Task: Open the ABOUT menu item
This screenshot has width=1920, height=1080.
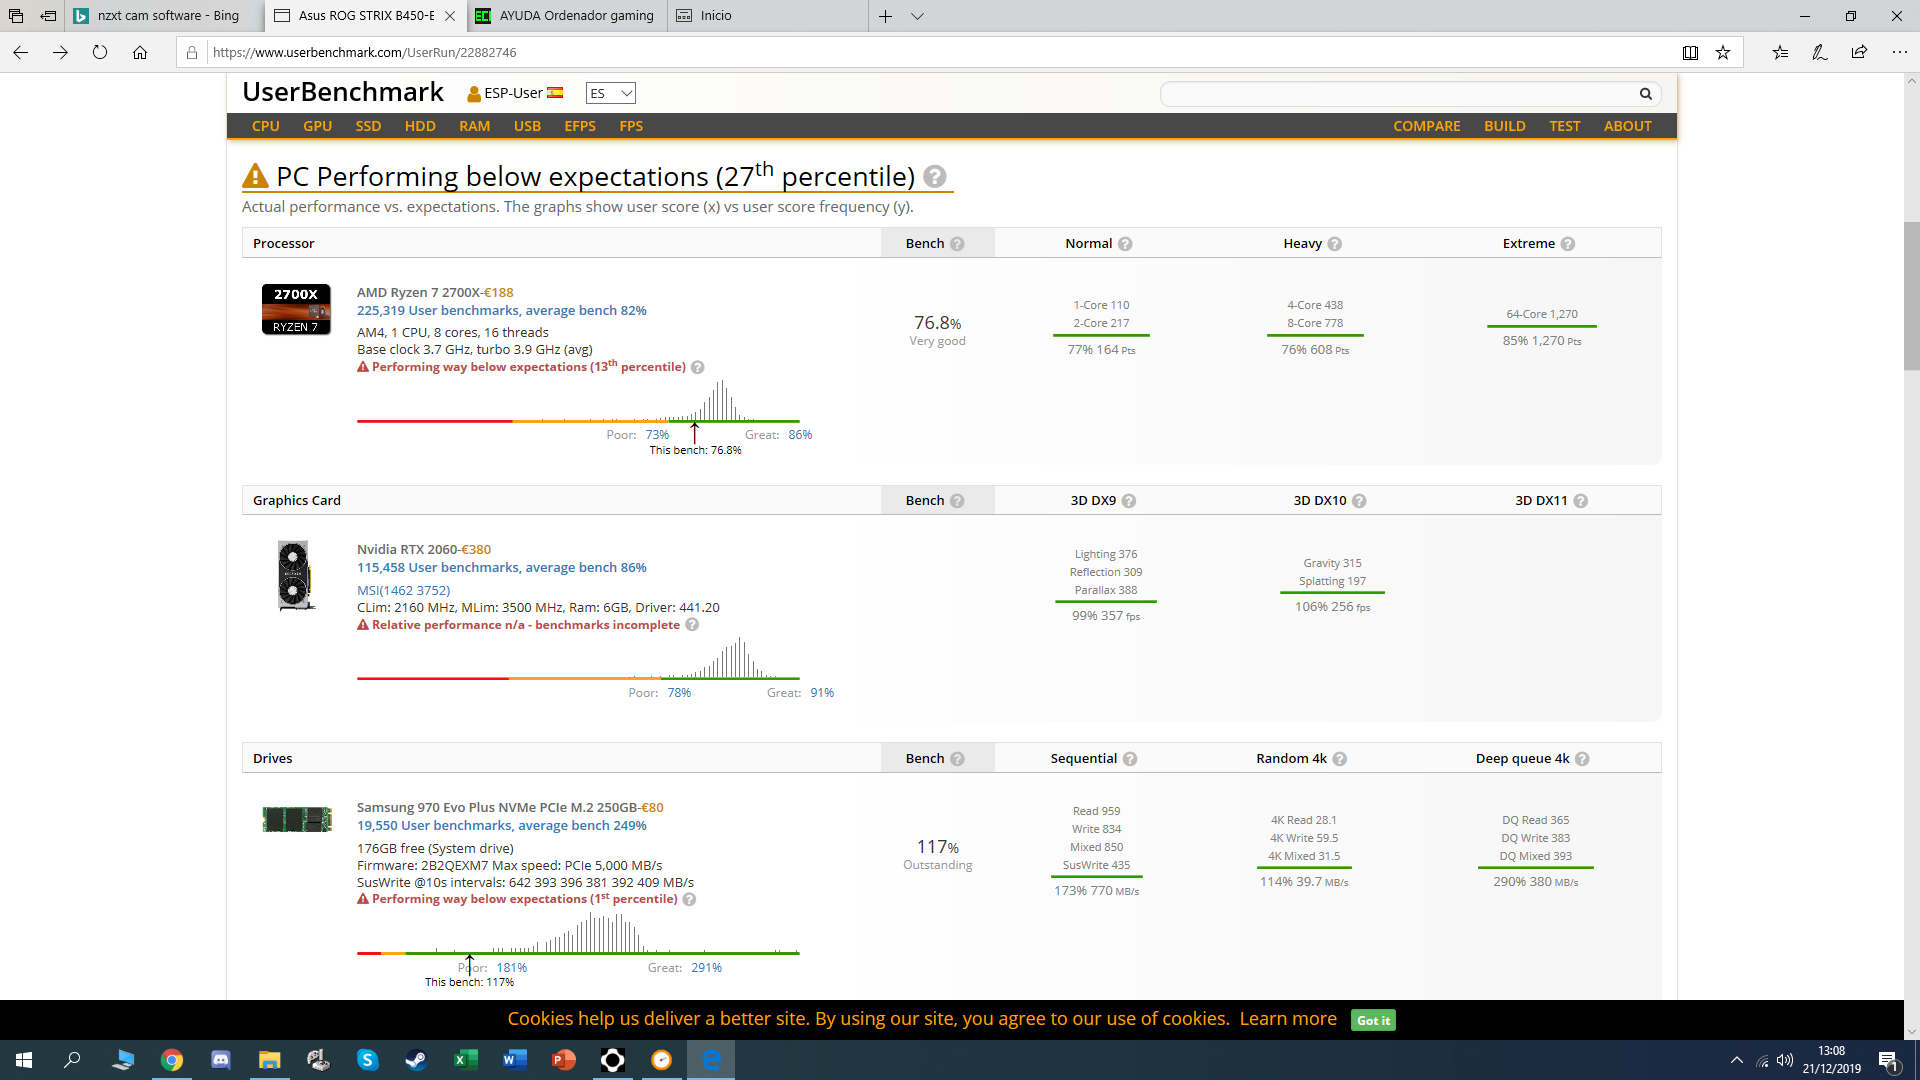Action: pyautogui.click(x=1628, y=127)
